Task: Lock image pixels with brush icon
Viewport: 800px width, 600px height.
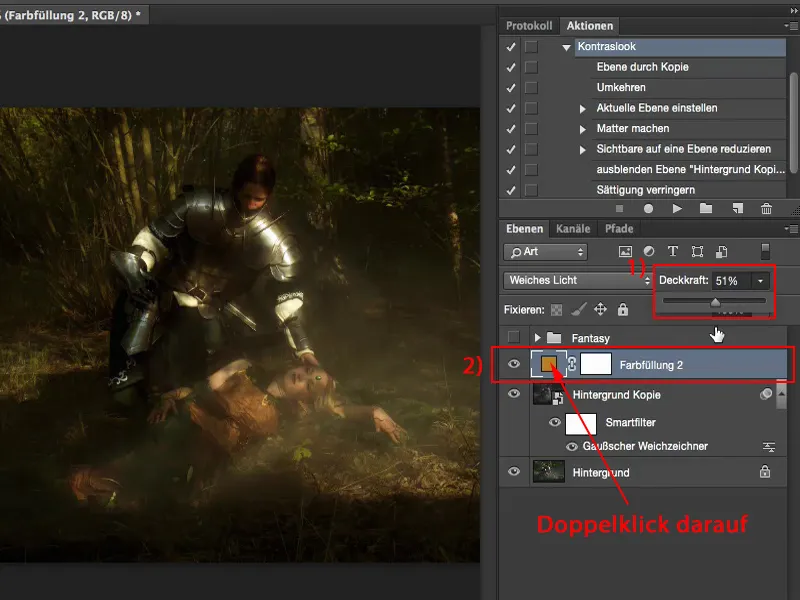Action: 579,309
